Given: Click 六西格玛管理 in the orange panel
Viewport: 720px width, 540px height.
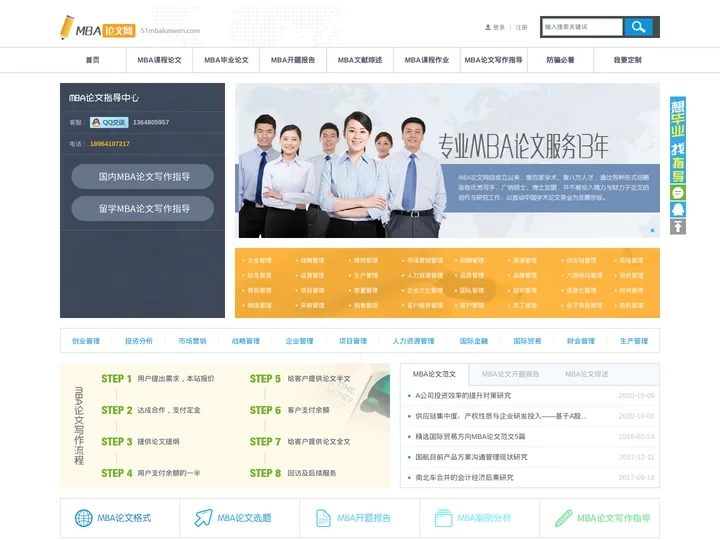Looking at the screenshot, I should point(584,276).
